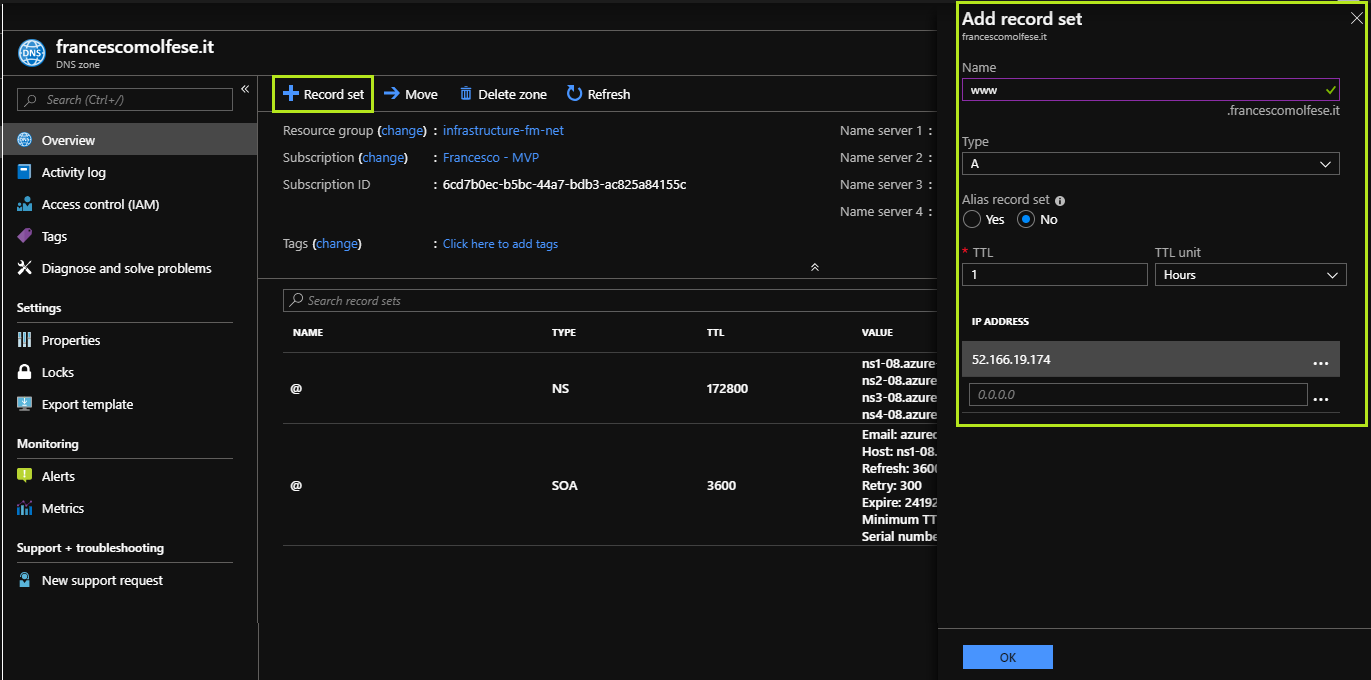
Task: Click the Subscription ID value
Action: (564, 185)
